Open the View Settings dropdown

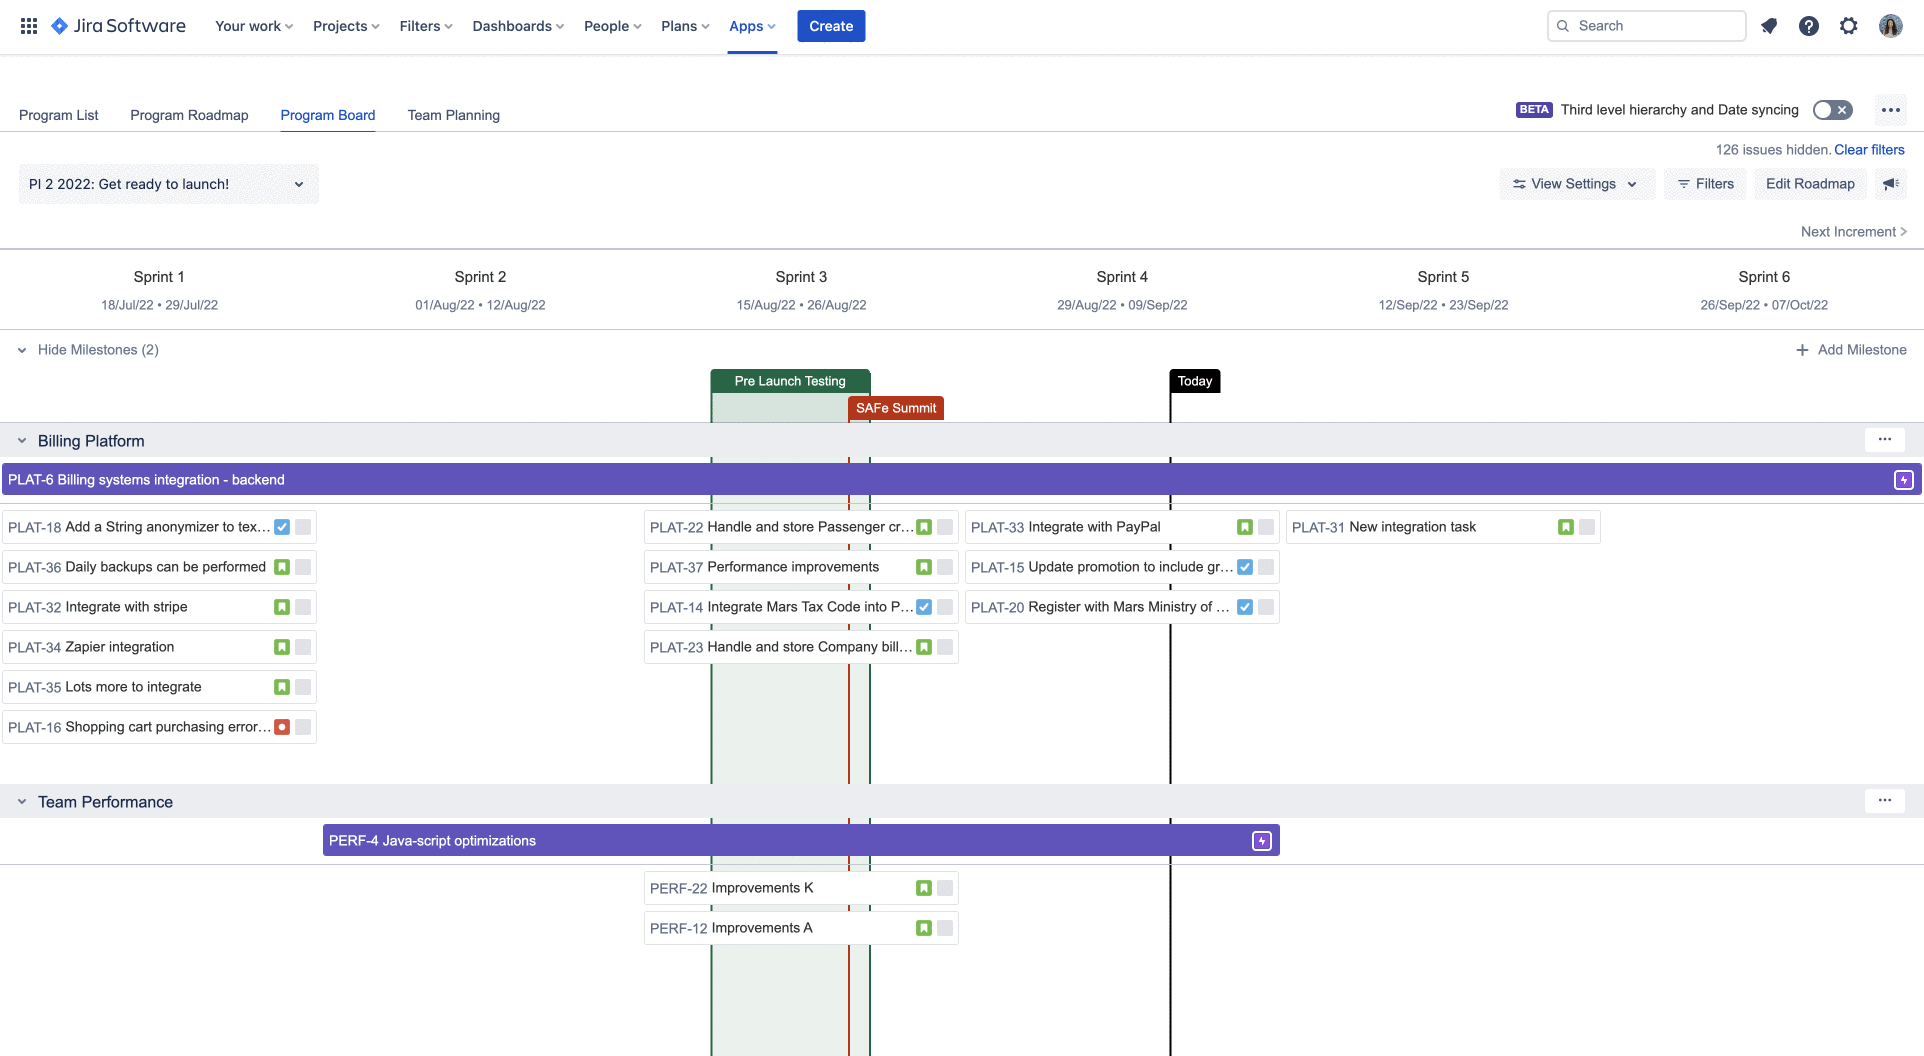1577,184
